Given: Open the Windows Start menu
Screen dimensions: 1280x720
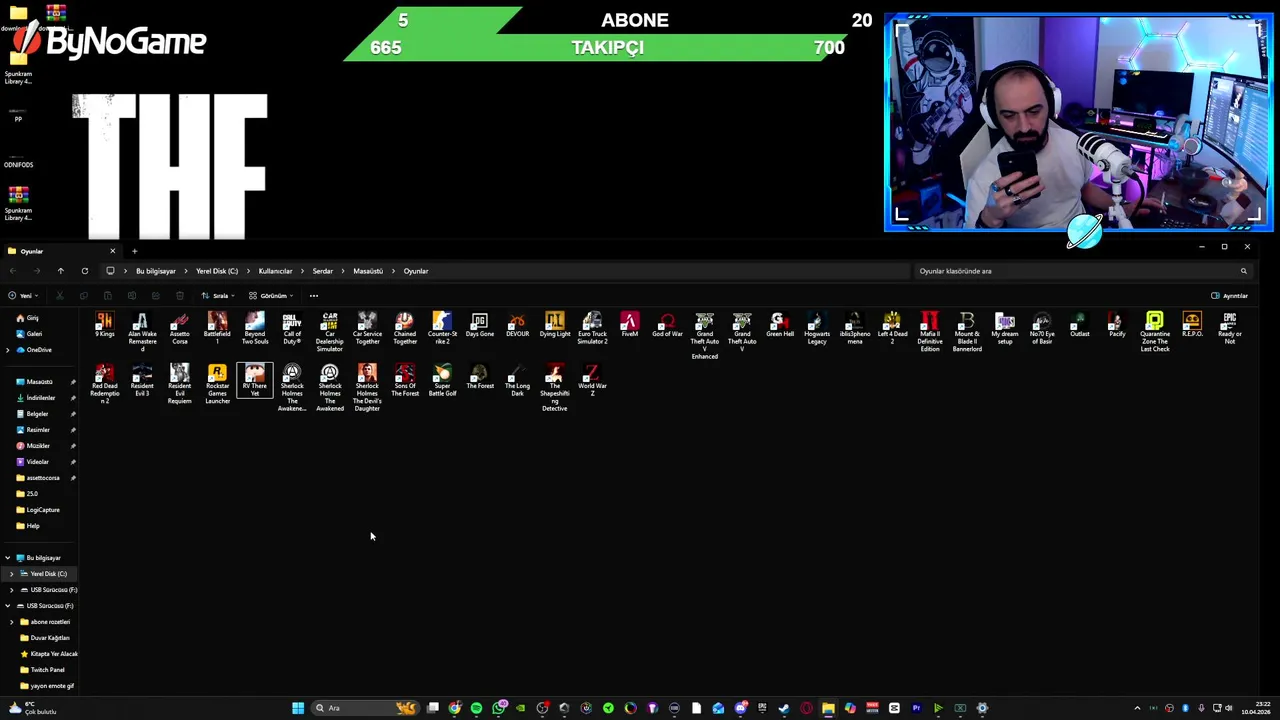Looking at the screenshot, I should (298, 708).
